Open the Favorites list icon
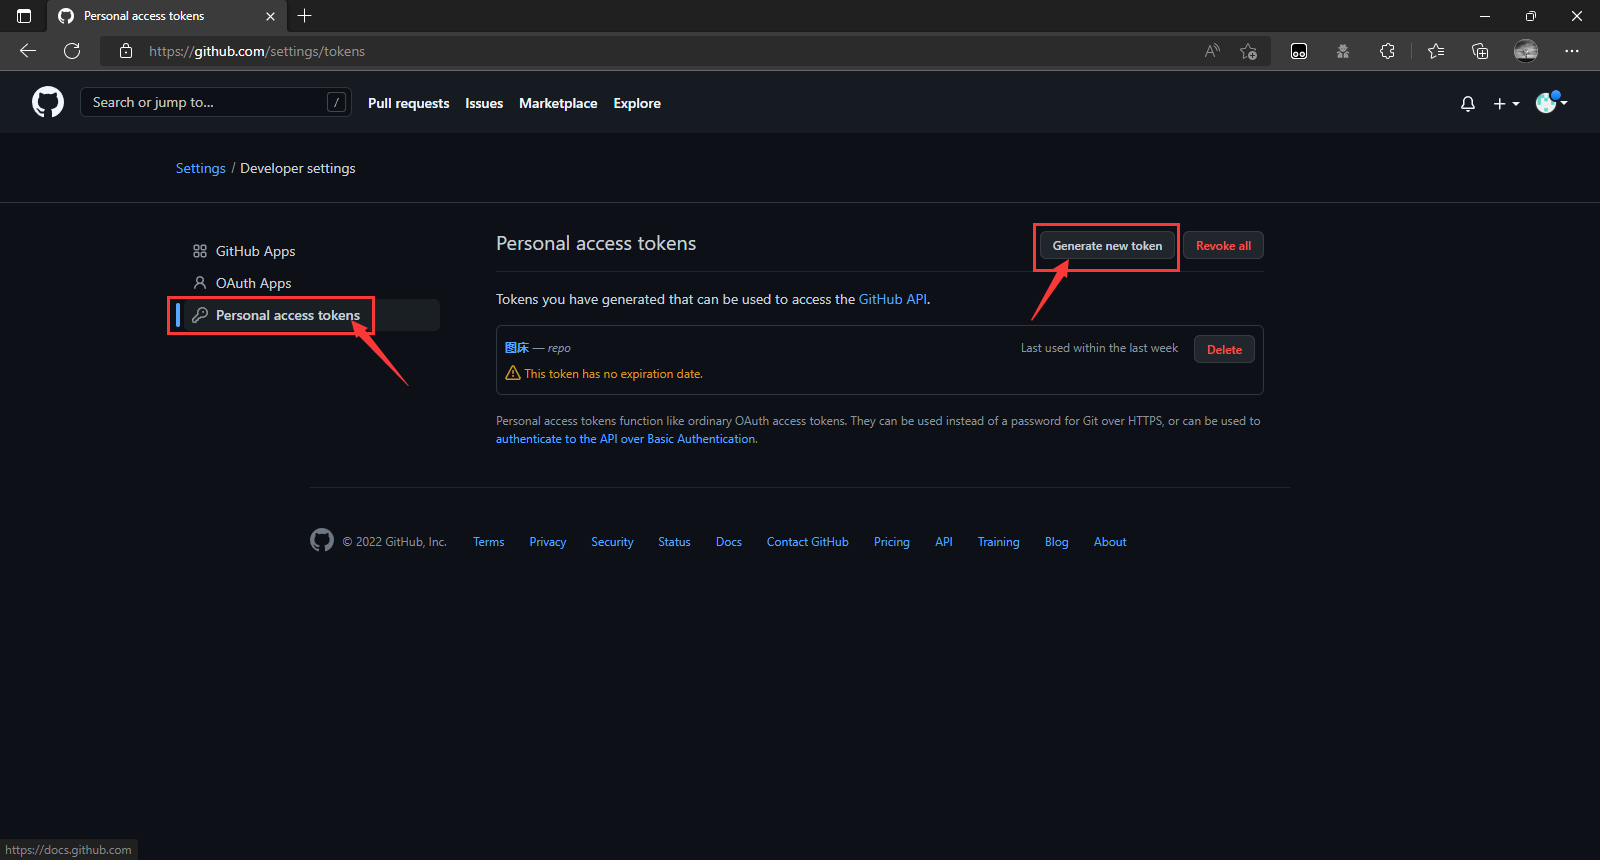Image resolution: width=1600 pixels, height=860 pixels. pyautogui.click(x=1436, y=51)
